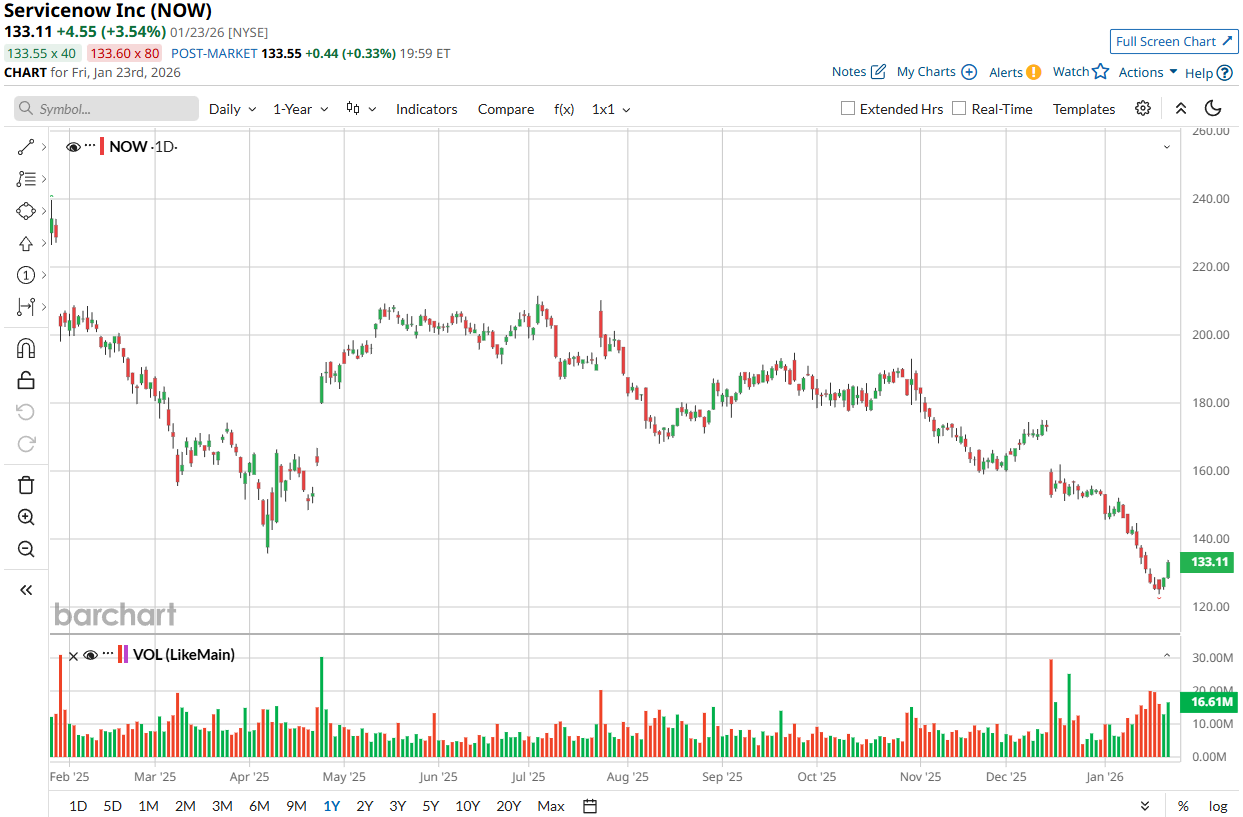Screen dimensions: 1243x817
Task: Click inside the Symbol search field
Action: (106, 109)
